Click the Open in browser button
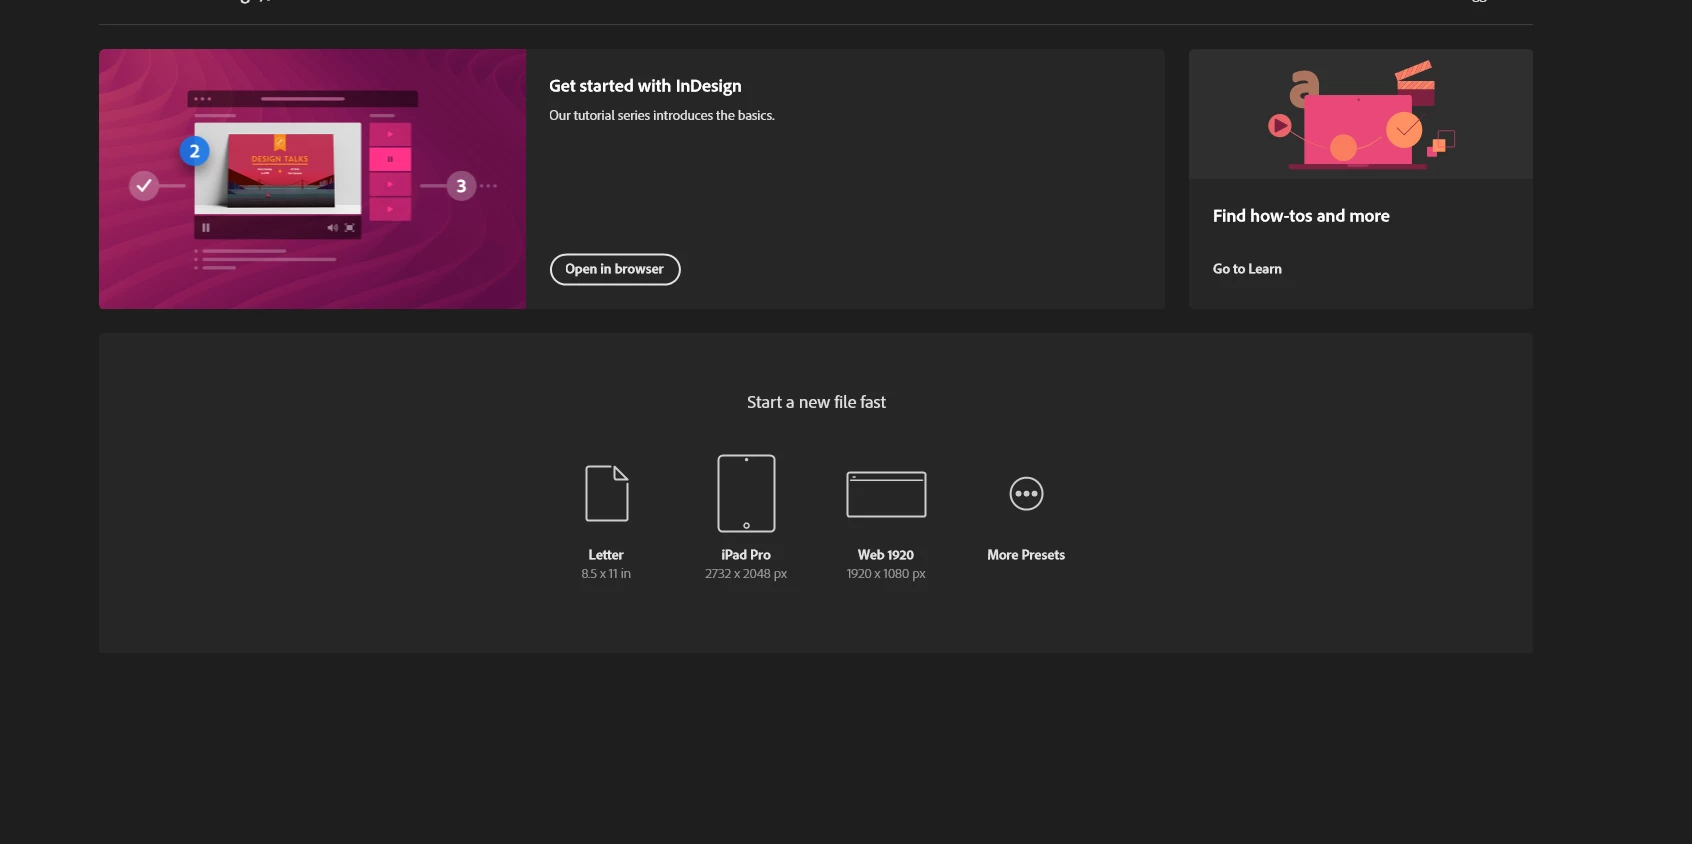This screenshot has height=844, width=1692. 615,269
